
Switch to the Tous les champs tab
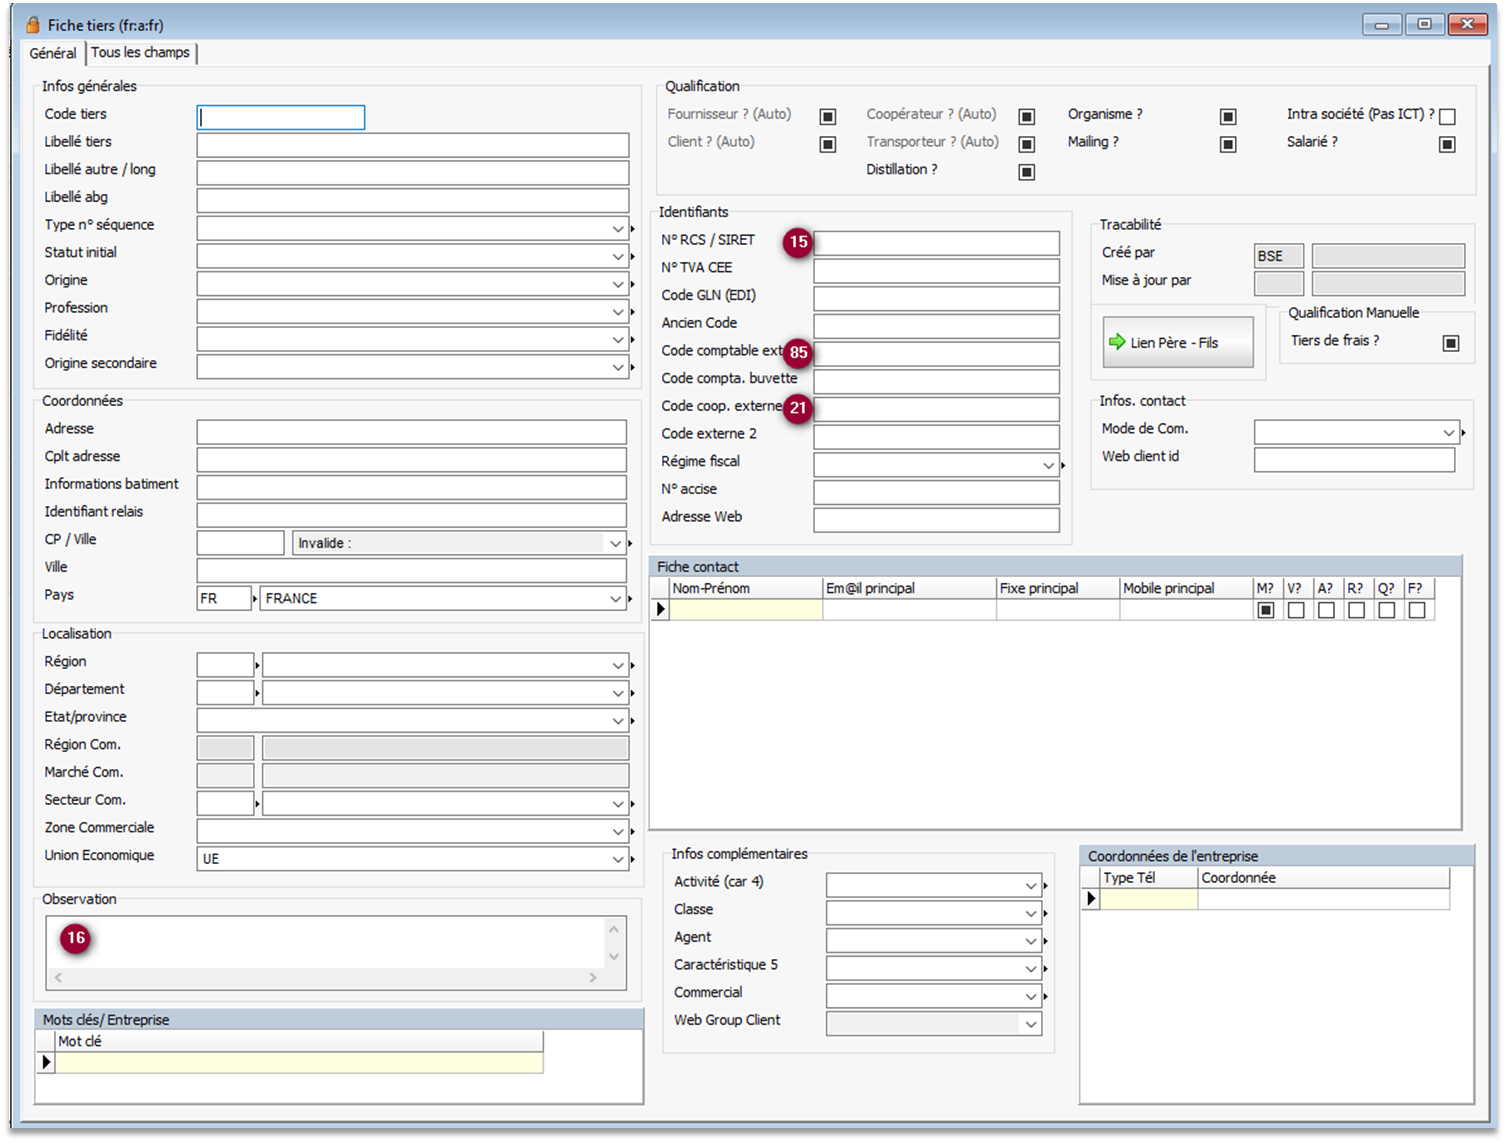point(140,53)
